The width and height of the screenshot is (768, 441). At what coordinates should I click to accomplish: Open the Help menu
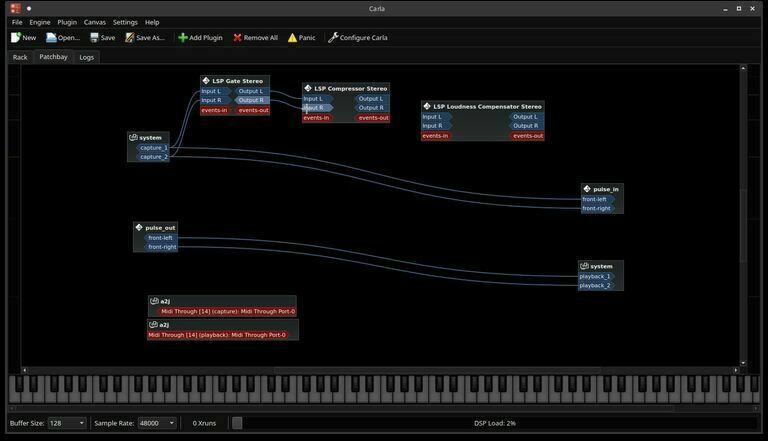coord(152,22)
